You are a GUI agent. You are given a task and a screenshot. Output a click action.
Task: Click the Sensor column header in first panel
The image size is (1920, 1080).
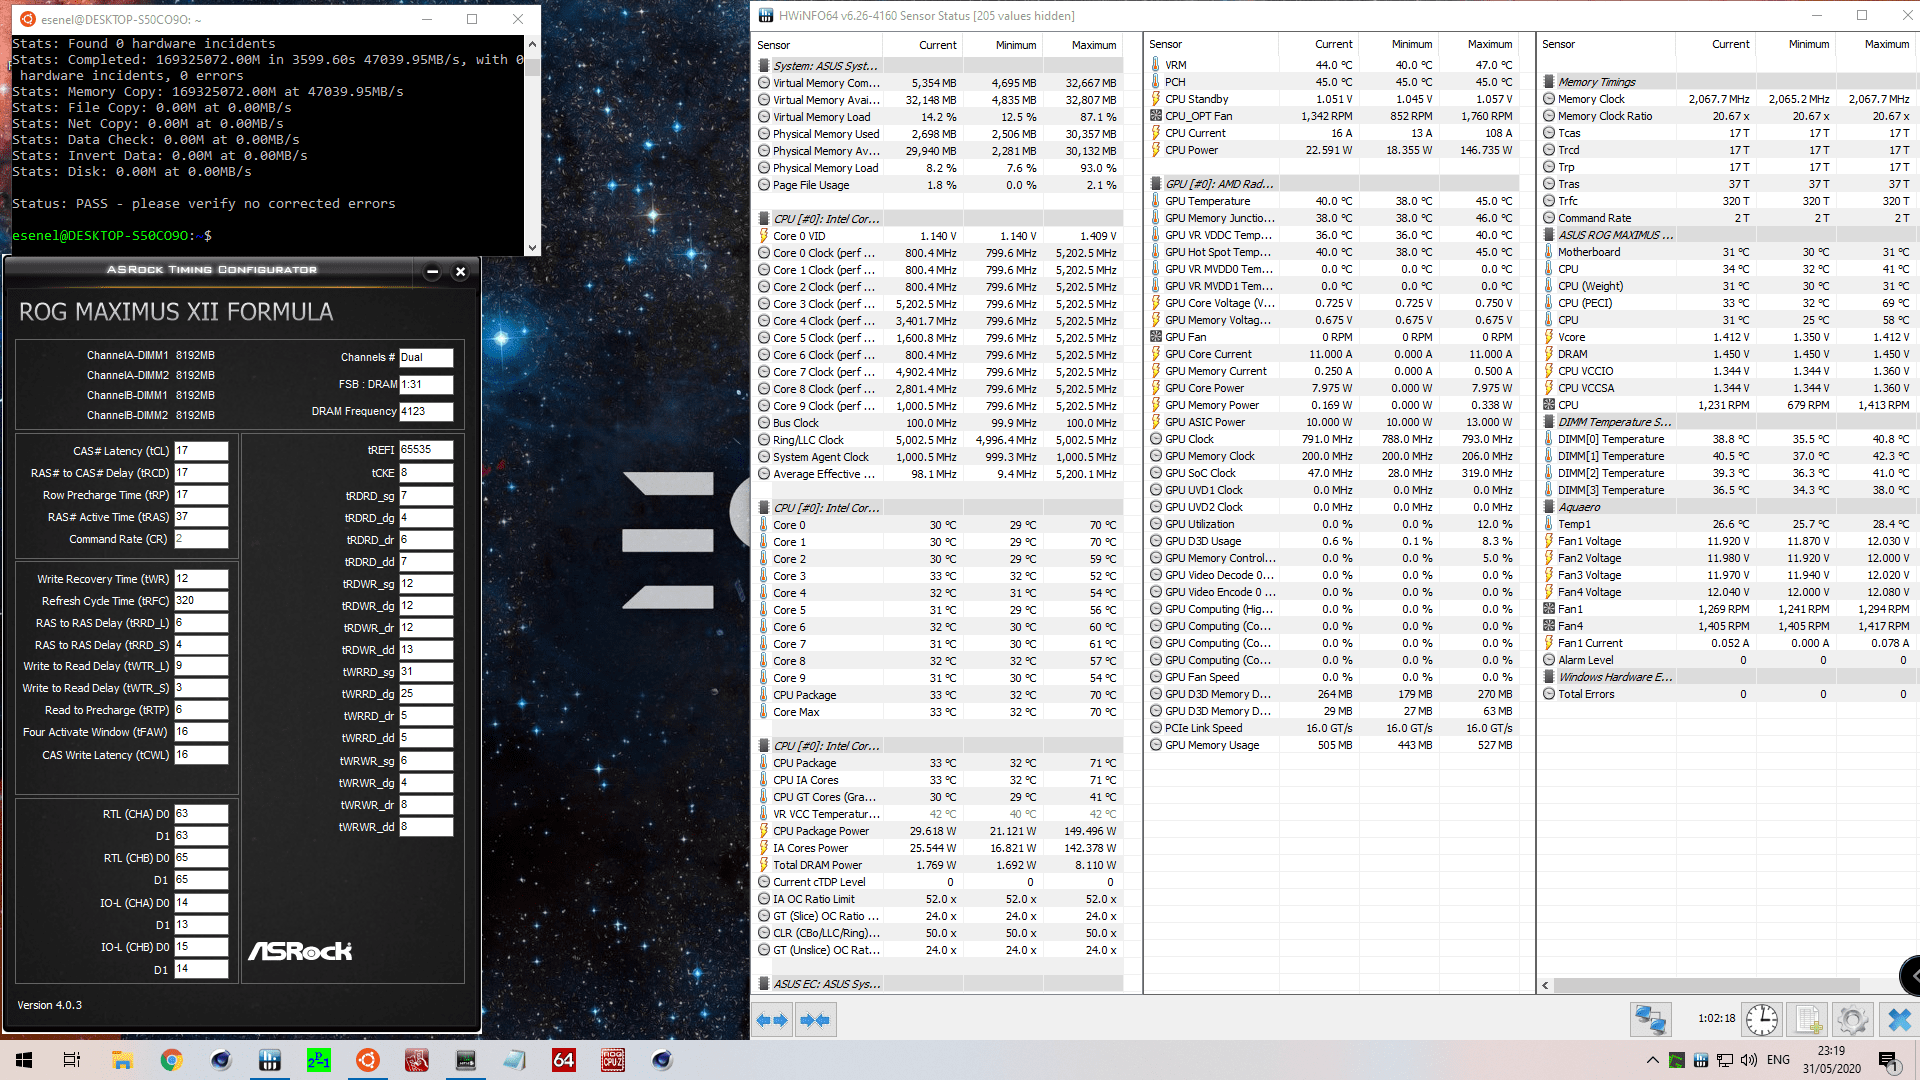coord(818,45)
